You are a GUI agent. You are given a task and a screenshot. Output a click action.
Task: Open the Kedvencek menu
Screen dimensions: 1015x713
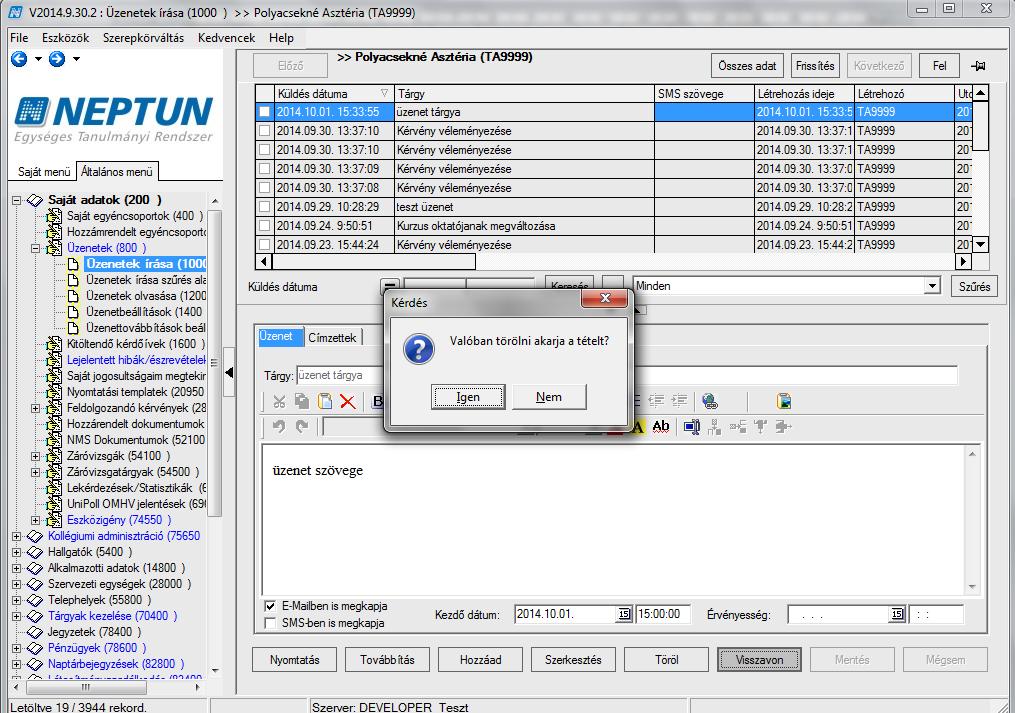(227, 38)
